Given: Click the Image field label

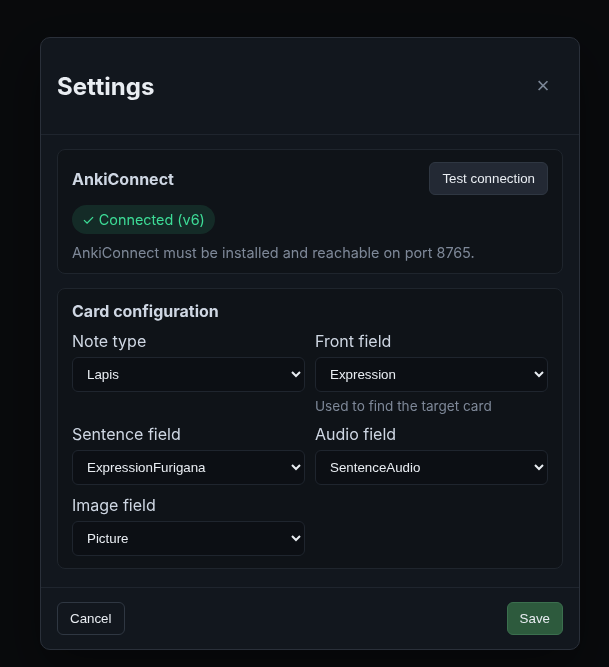Looking at the screenshot, I should click(114, 506).
